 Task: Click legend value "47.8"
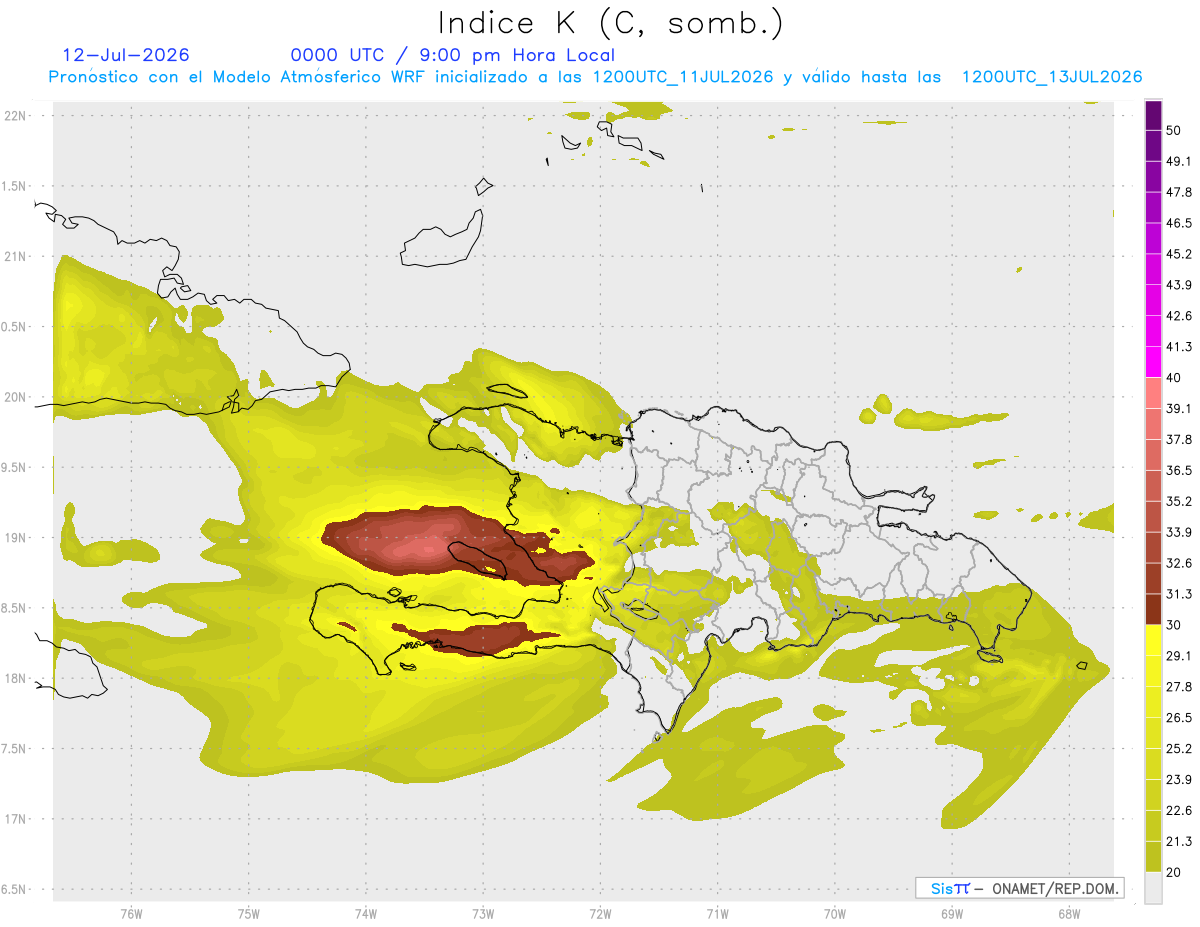(x=1179, y=192)
